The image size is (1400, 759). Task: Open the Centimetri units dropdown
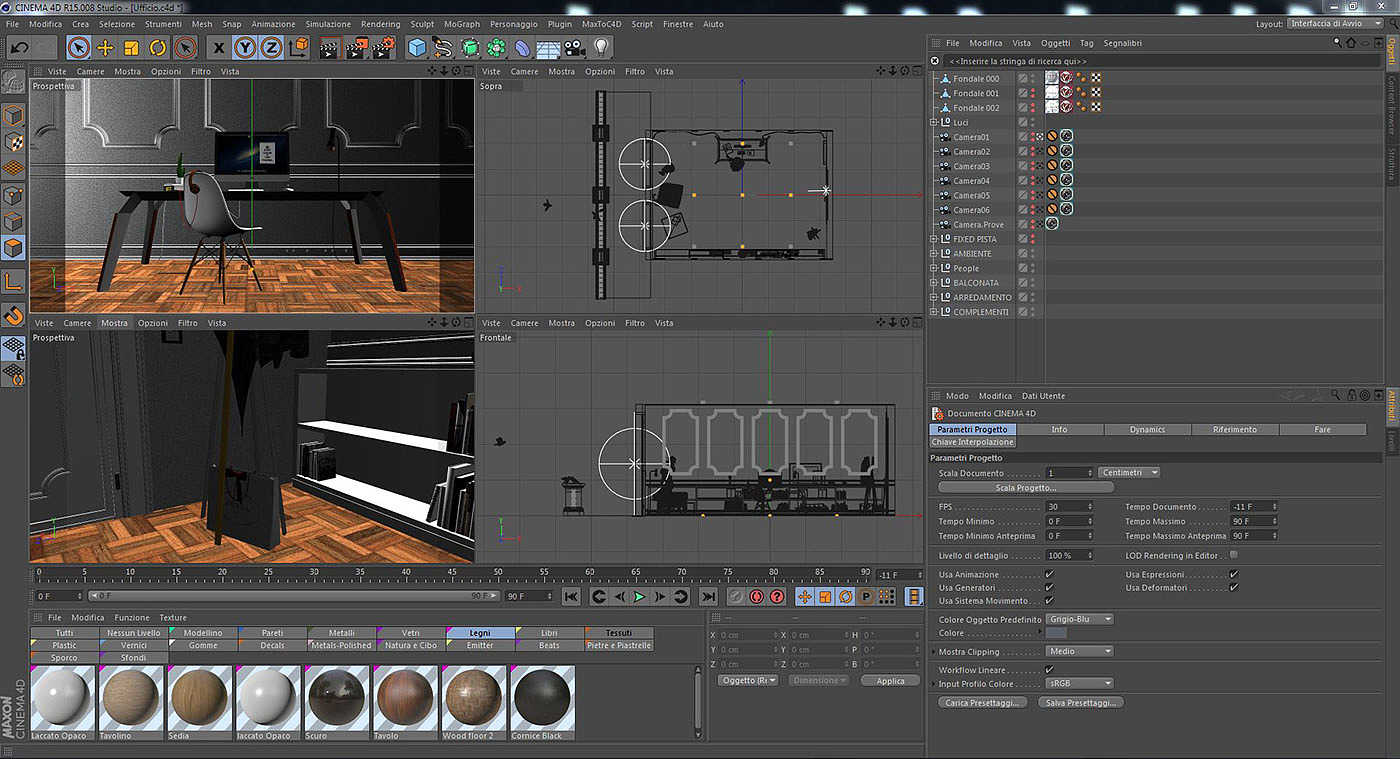[1129, 473]
